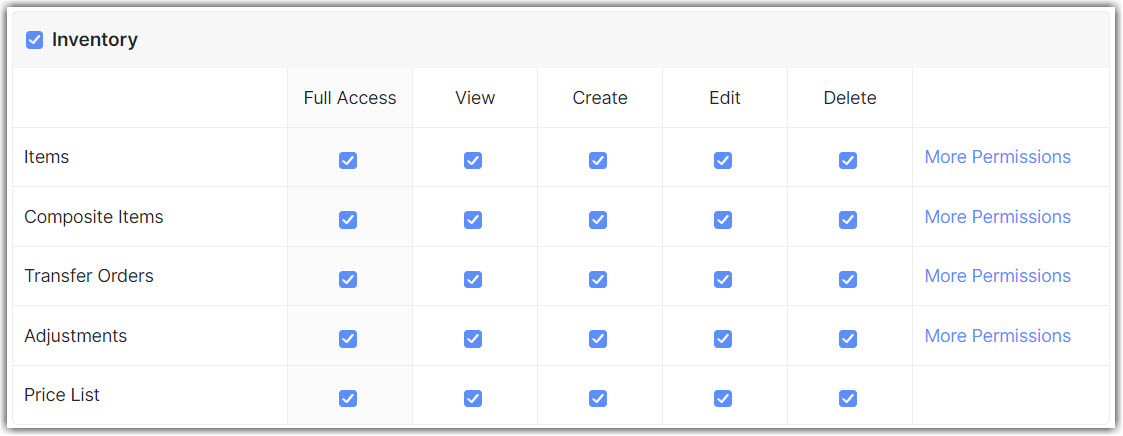Uncheck Edit permission for Adjustments
The image size is (1123, 436).
(x=723, y=339)
